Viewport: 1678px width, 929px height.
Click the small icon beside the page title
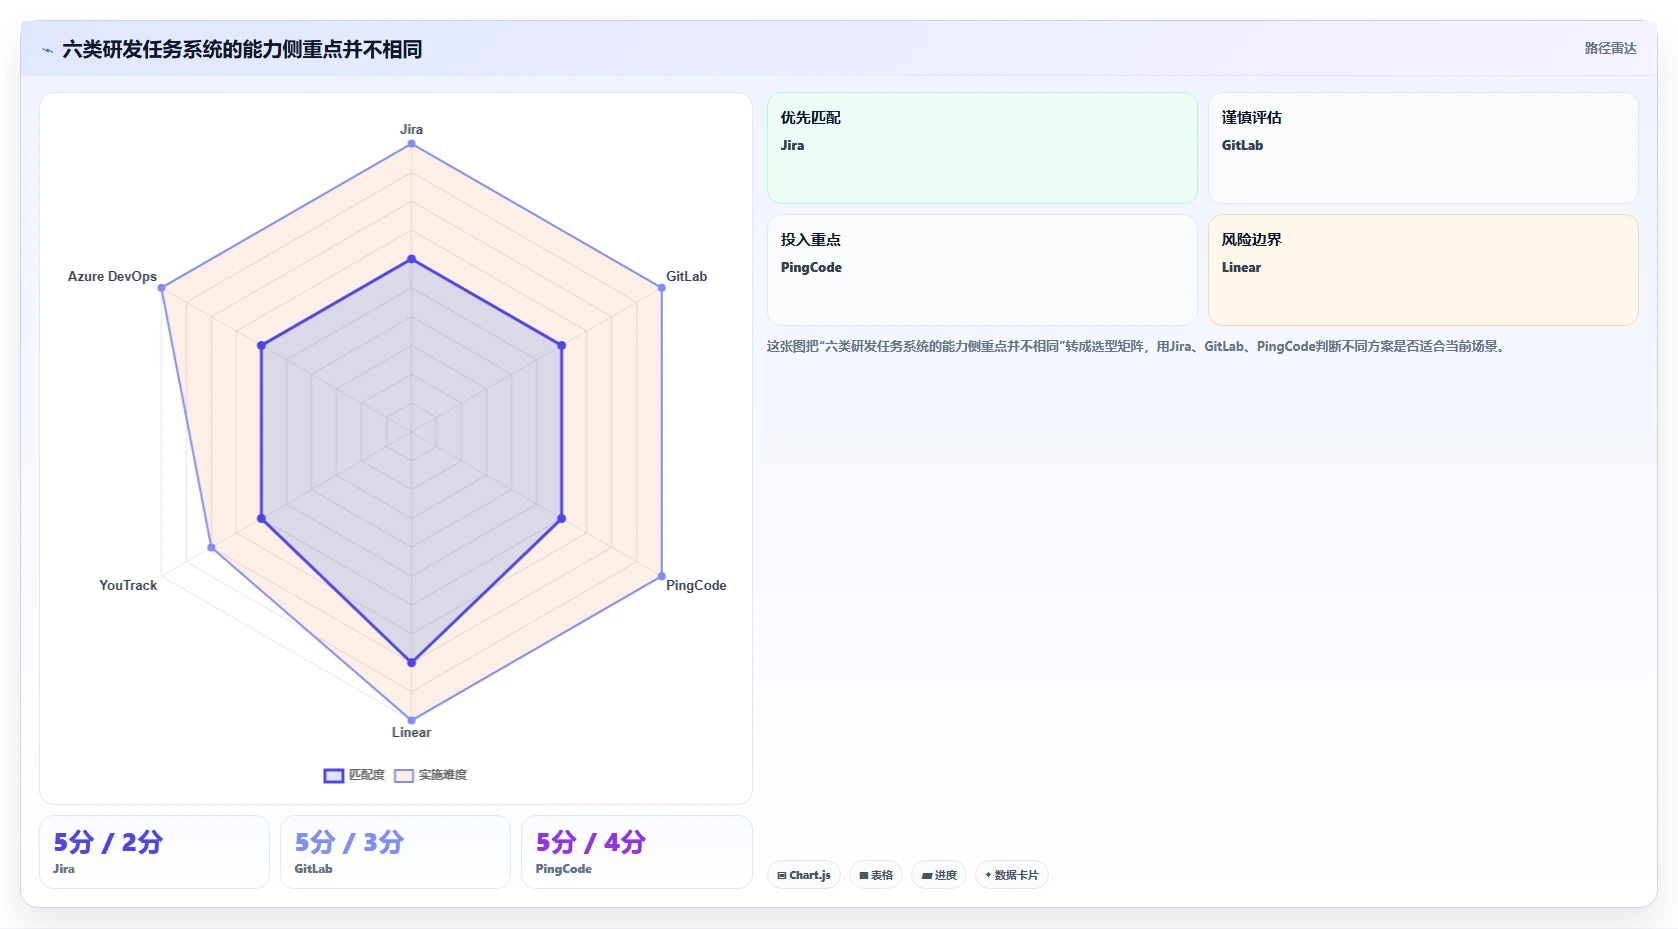point(47,50)
